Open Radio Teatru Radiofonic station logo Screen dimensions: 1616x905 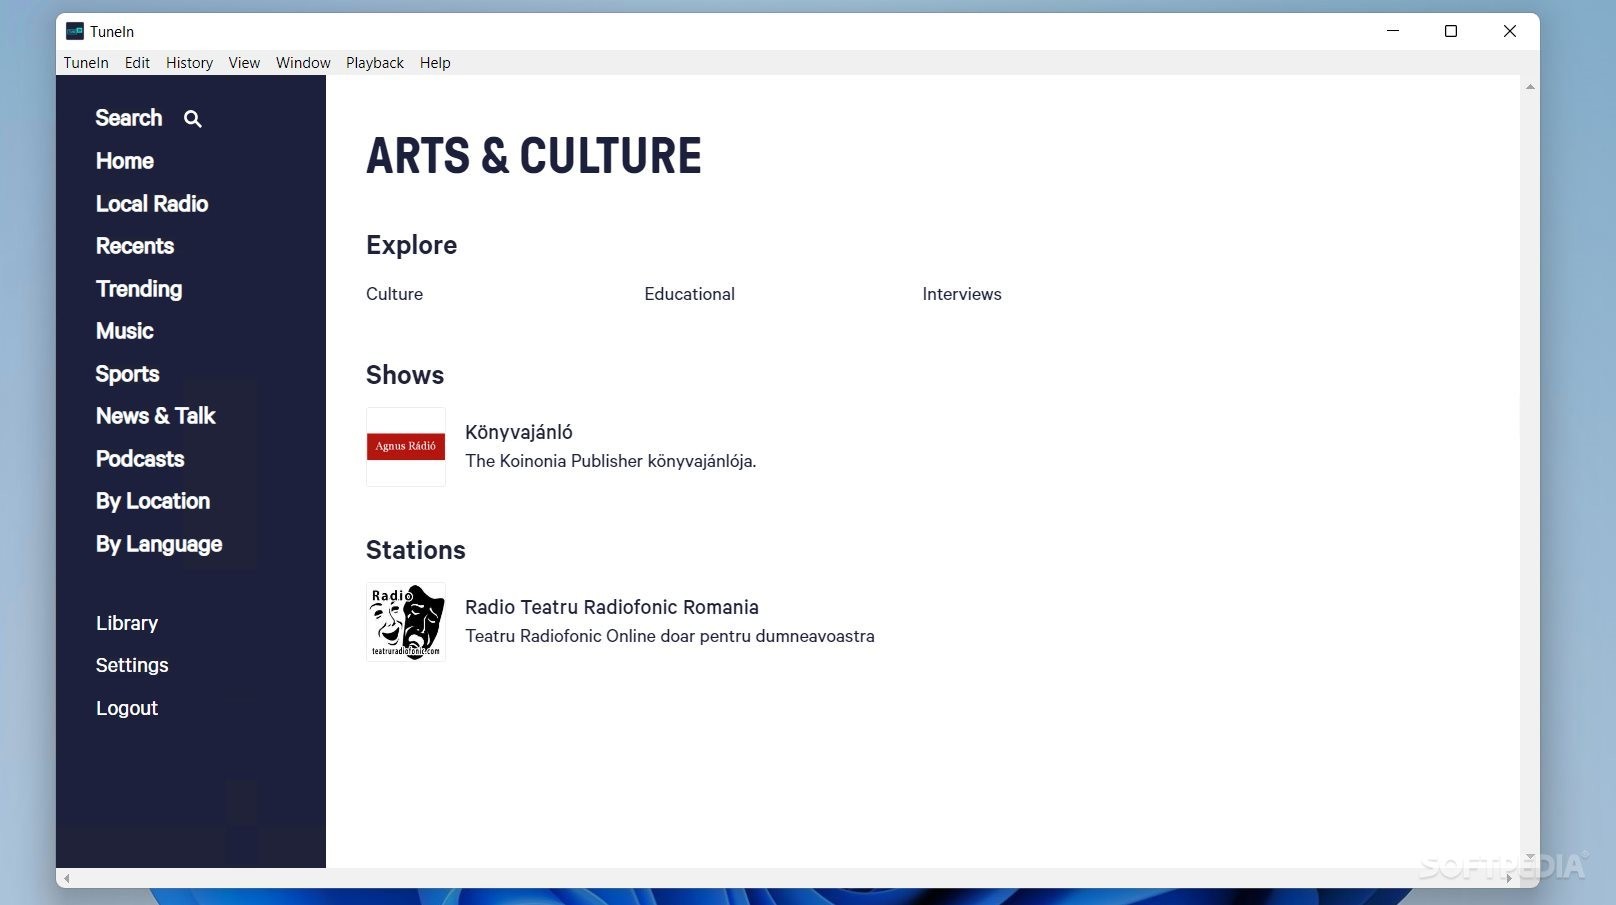[x=406, y=622]
